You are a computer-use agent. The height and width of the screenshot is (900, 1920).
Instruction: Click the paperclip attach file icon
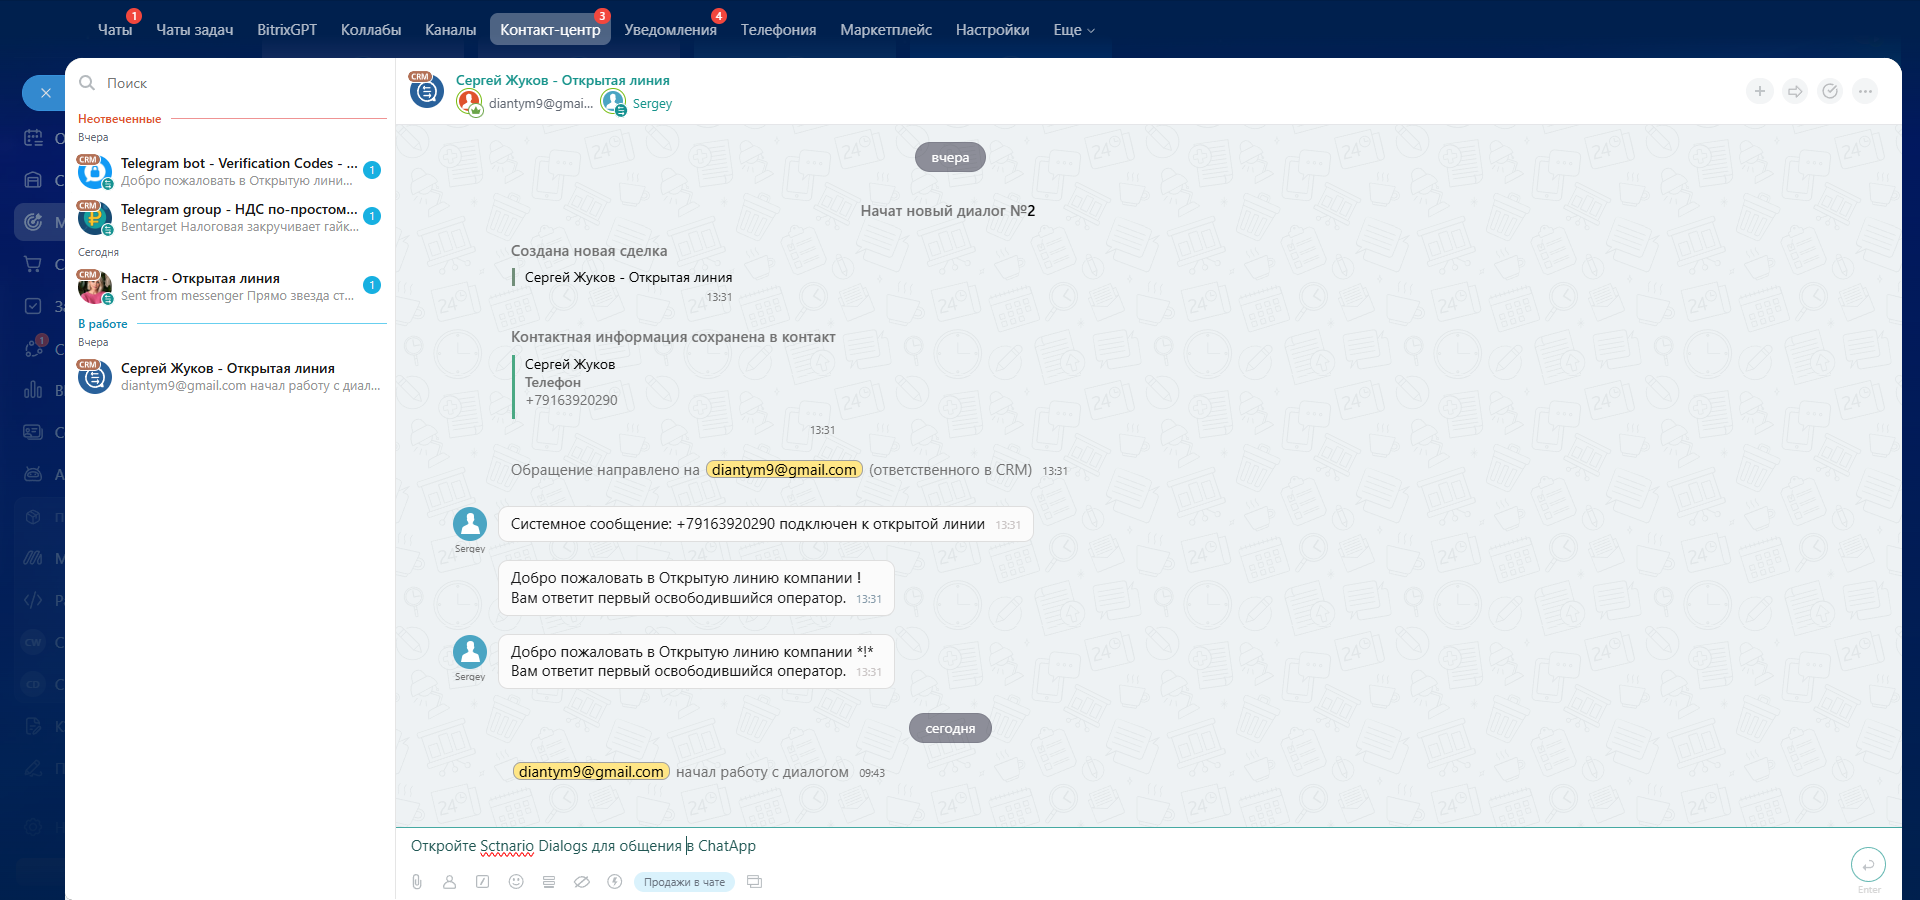pos(417,882)
